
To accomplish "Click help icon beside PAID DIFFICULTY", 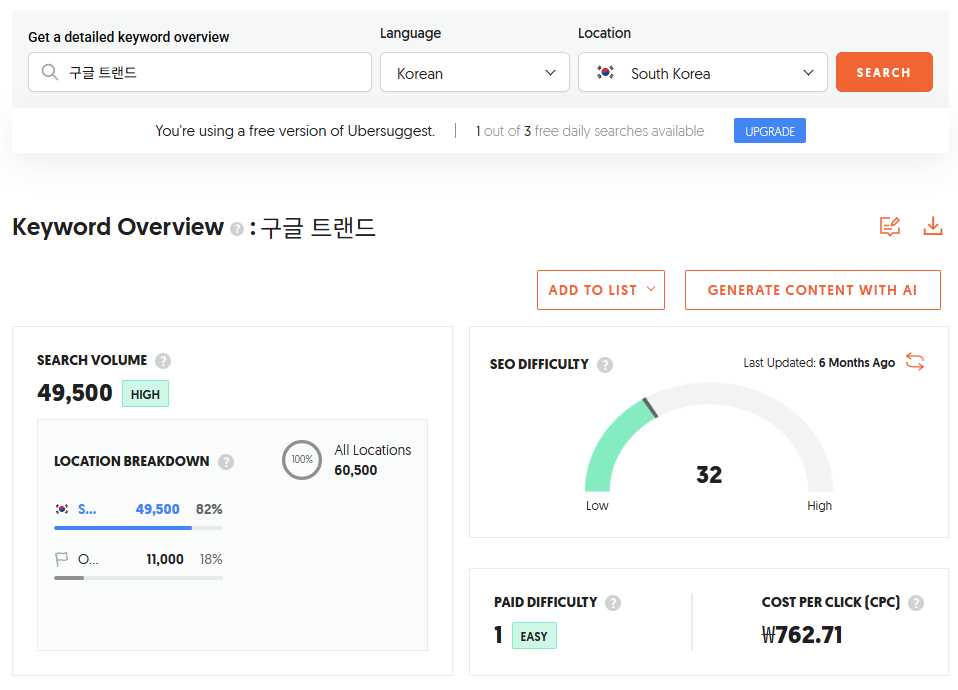I will [x=613, y=603].
